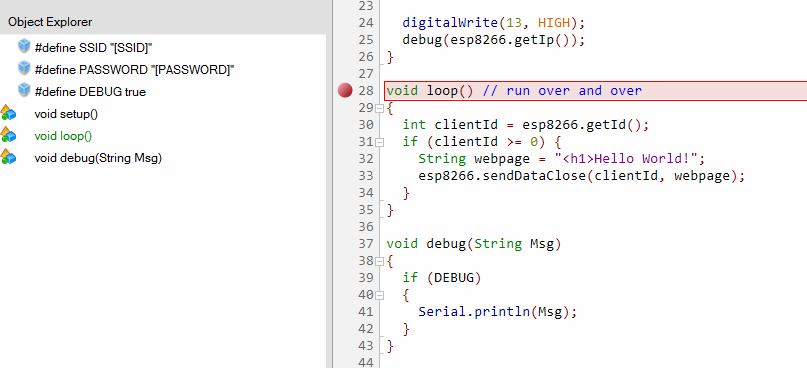Click esp8266.sendDataClose(clientId, webpage); line
The image size is (807, 368).
click(x=582, y=176)
